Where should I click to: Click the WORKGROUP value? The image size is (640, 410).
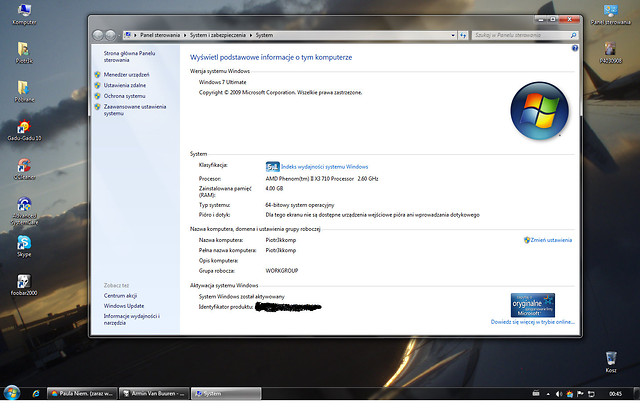pyautogui.click(x=282, y=270)
